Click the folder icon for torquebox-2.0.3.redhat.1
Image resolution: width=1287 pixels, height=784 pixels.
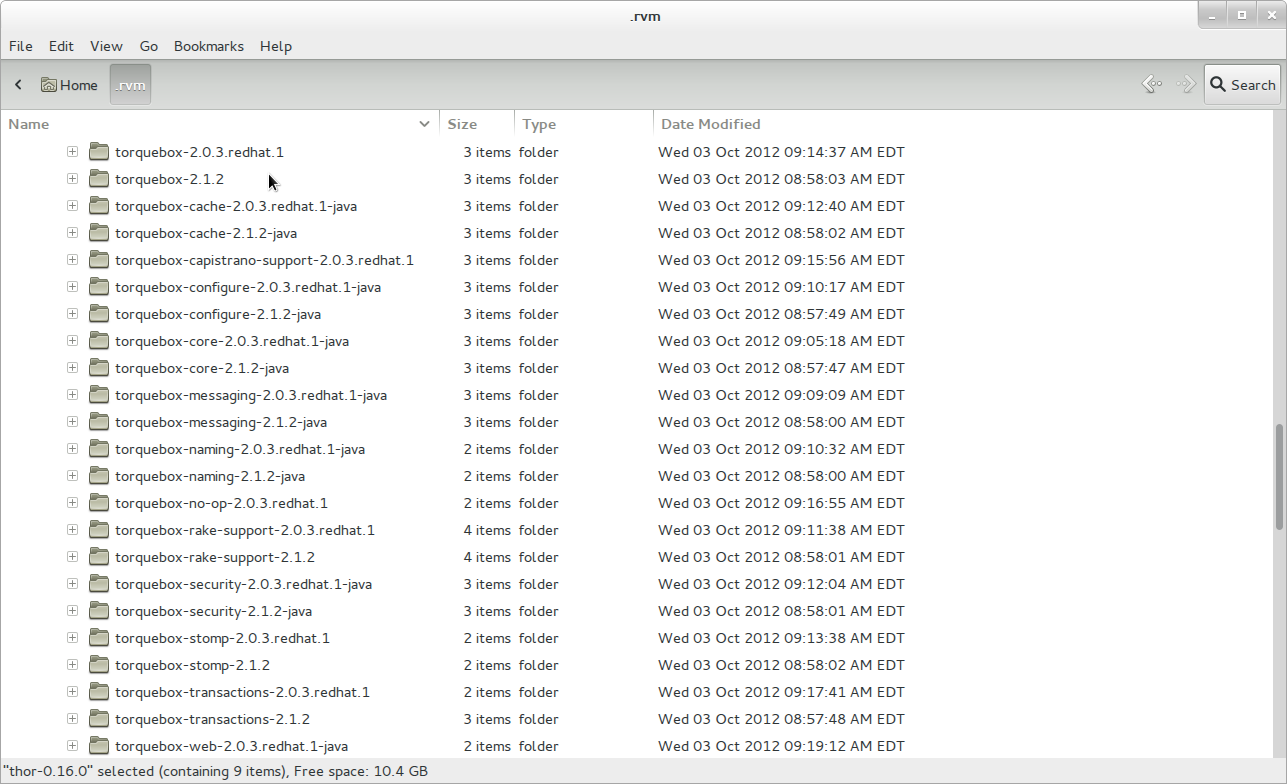click(98, 152)
